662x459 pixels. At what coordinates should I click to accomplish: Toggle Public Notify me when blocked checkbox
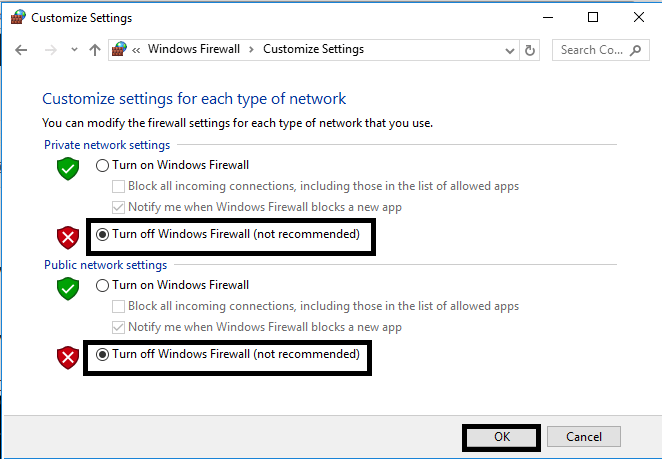coord(119,327)
